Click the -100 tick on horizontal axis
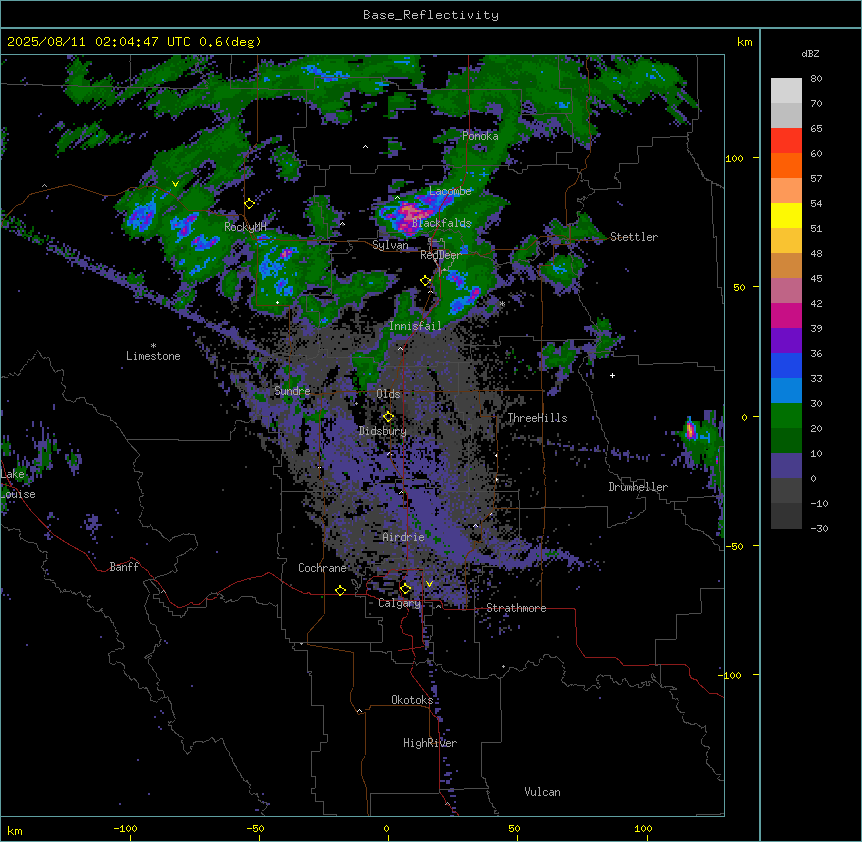The width and height of the screenshot is (862, 842). 125,828
